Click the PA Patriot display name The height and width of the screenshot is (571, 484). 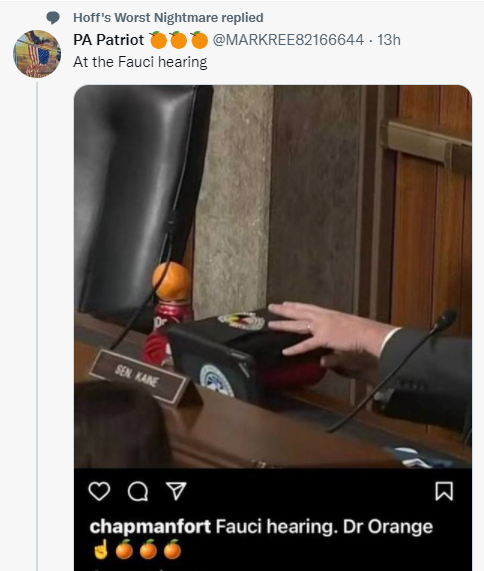pyautogui.click(x=109, y=40)
